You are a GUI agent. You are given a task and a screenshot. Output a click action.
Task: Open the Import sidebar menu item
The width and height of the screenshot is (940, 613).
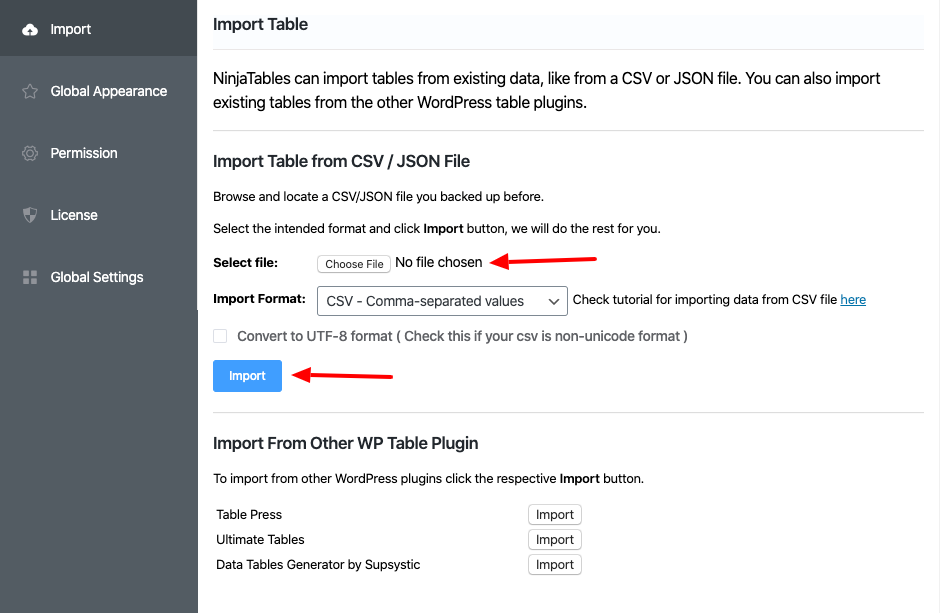click(x=71, y=30)
